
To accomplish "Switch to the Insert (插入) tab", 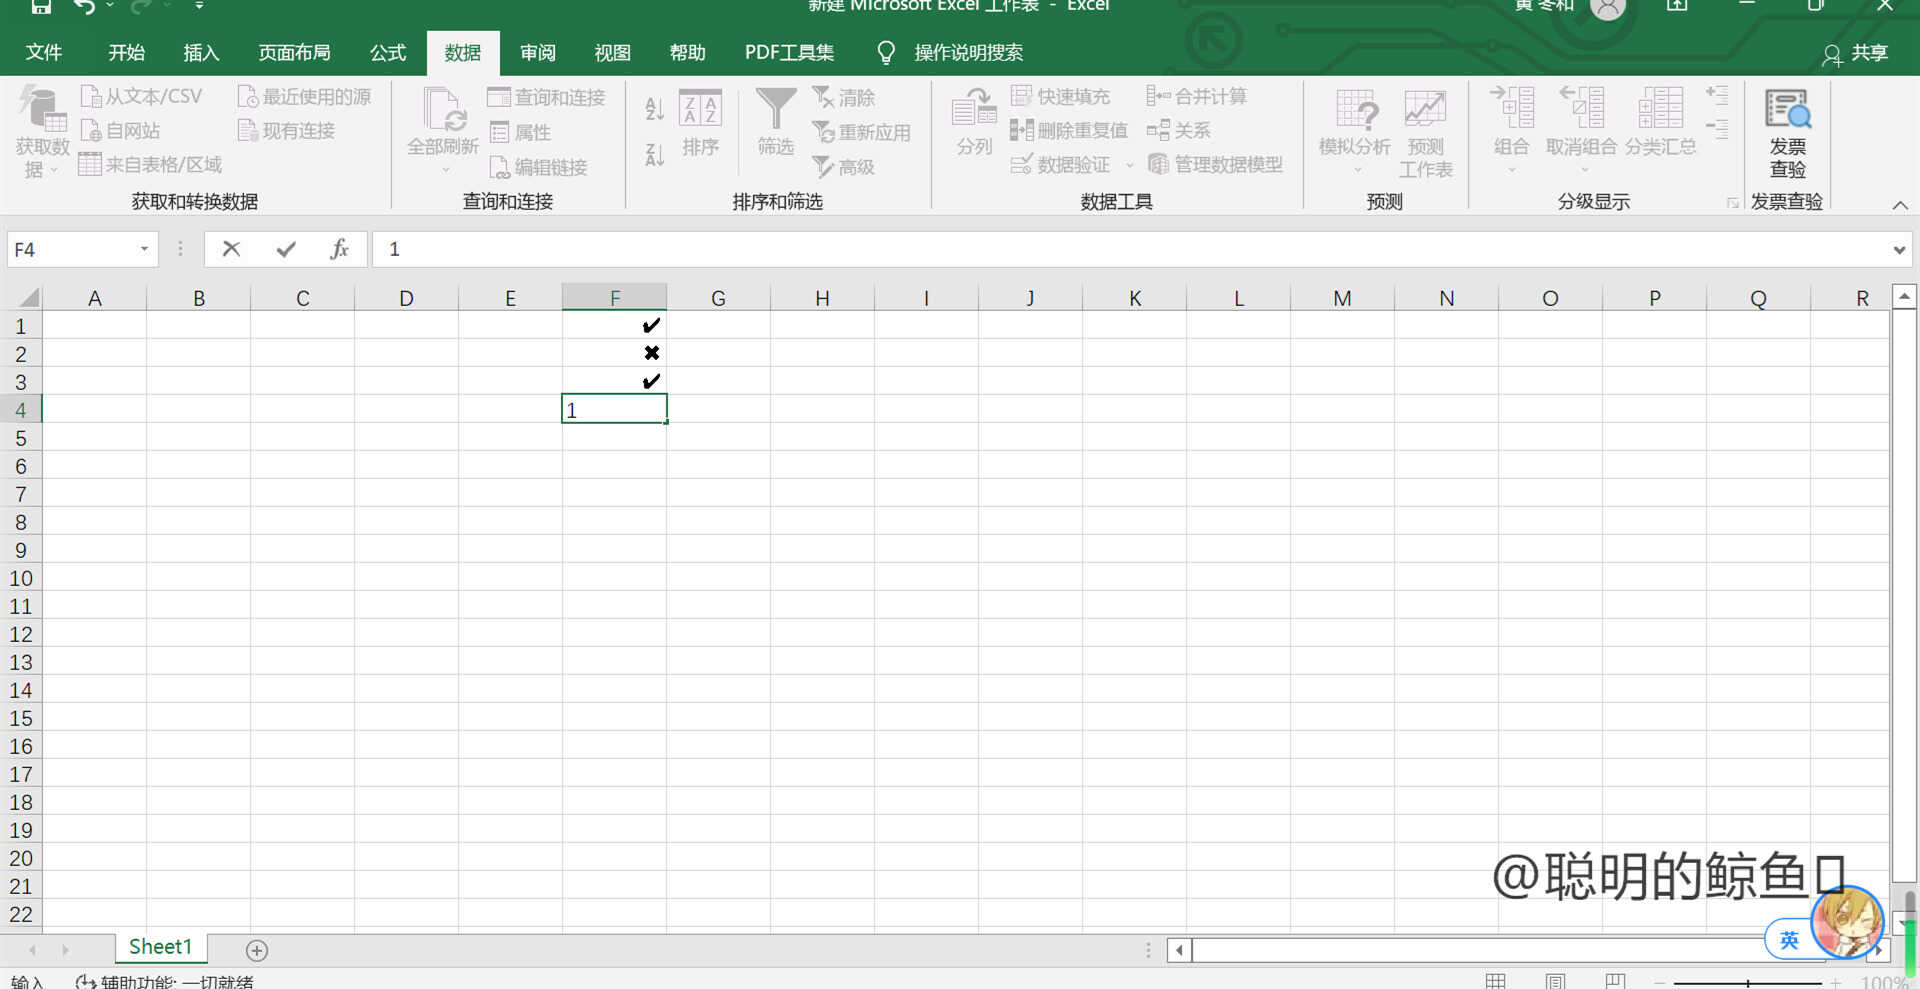I will [201, 53].
